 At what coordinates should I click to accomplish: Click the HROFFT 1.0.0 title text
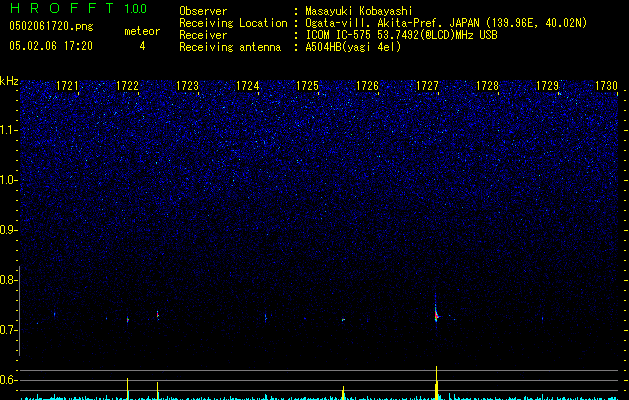[78, 8]
